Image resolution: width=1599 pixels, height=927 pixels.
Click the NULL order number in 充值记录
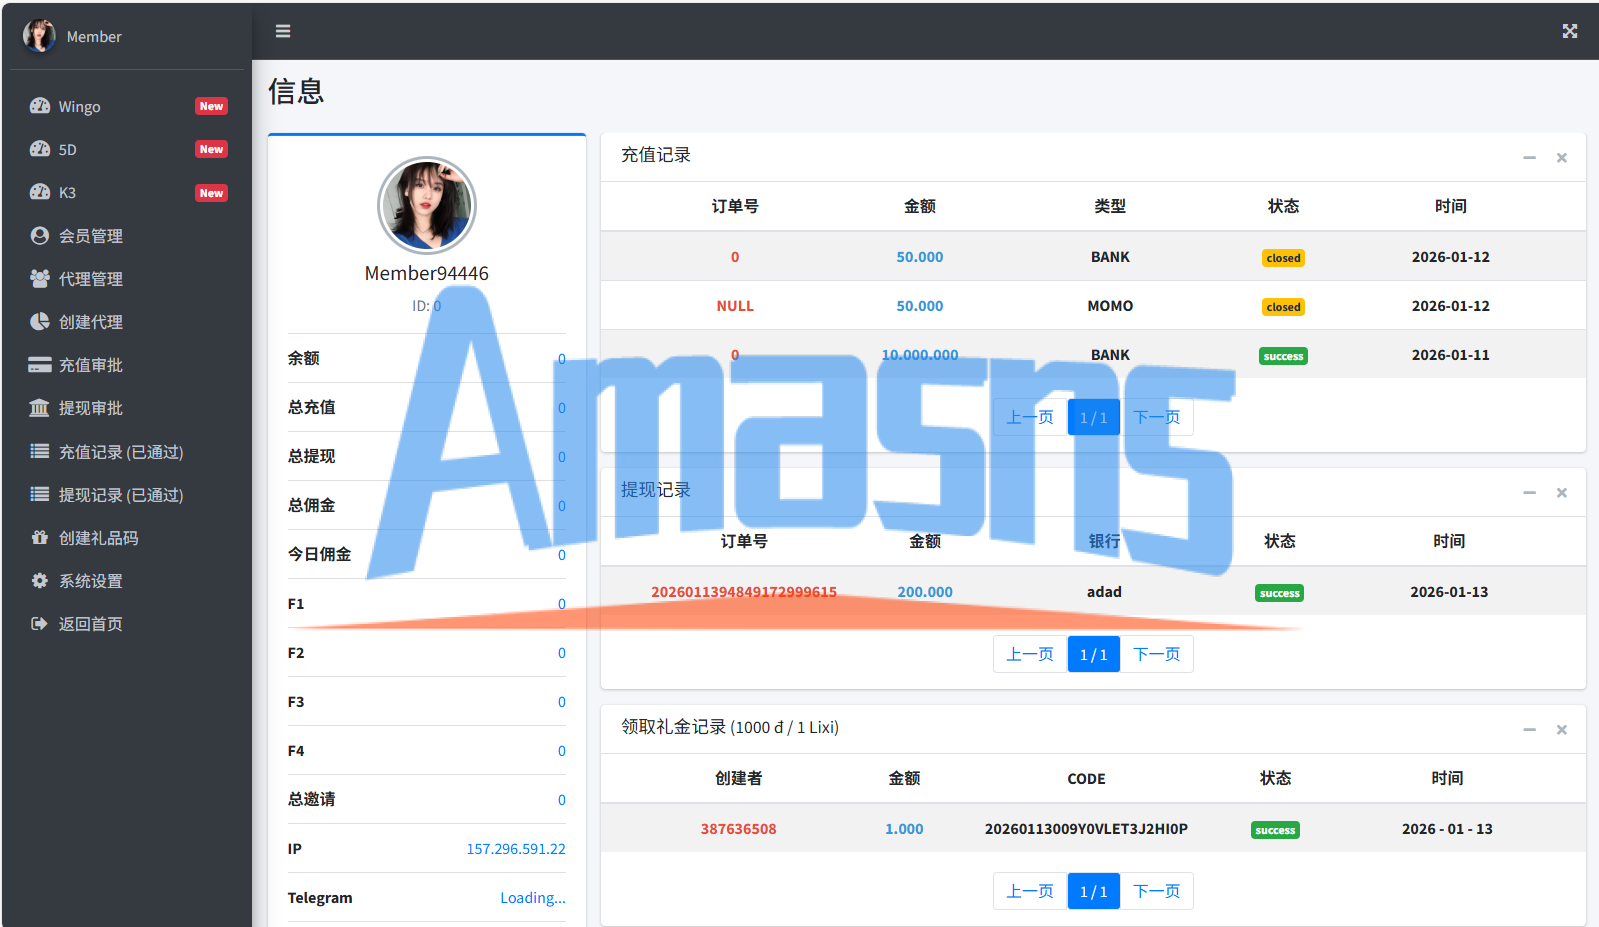pos(735,306)
